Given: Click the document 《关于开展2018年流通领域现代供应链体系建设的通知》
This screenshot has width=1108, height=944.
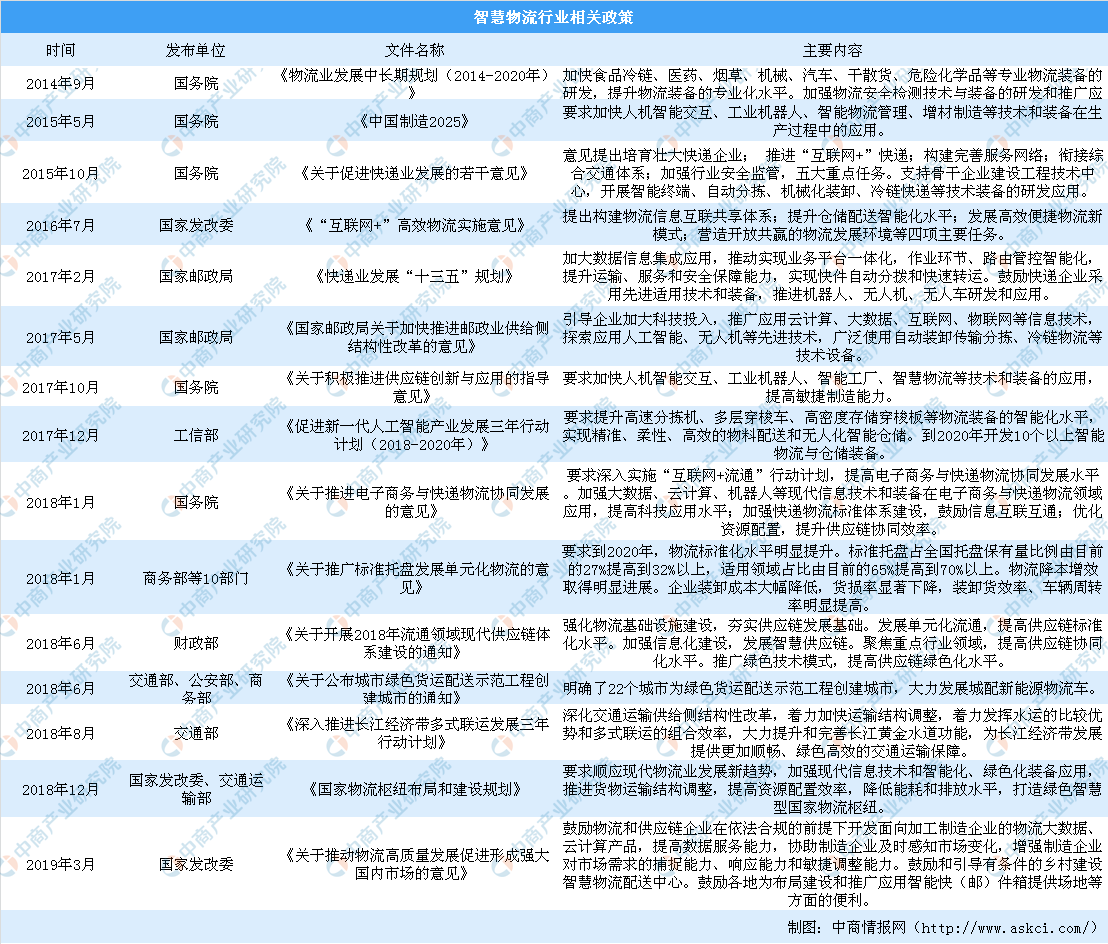Looking at the screenshot, I should [415, 643].
